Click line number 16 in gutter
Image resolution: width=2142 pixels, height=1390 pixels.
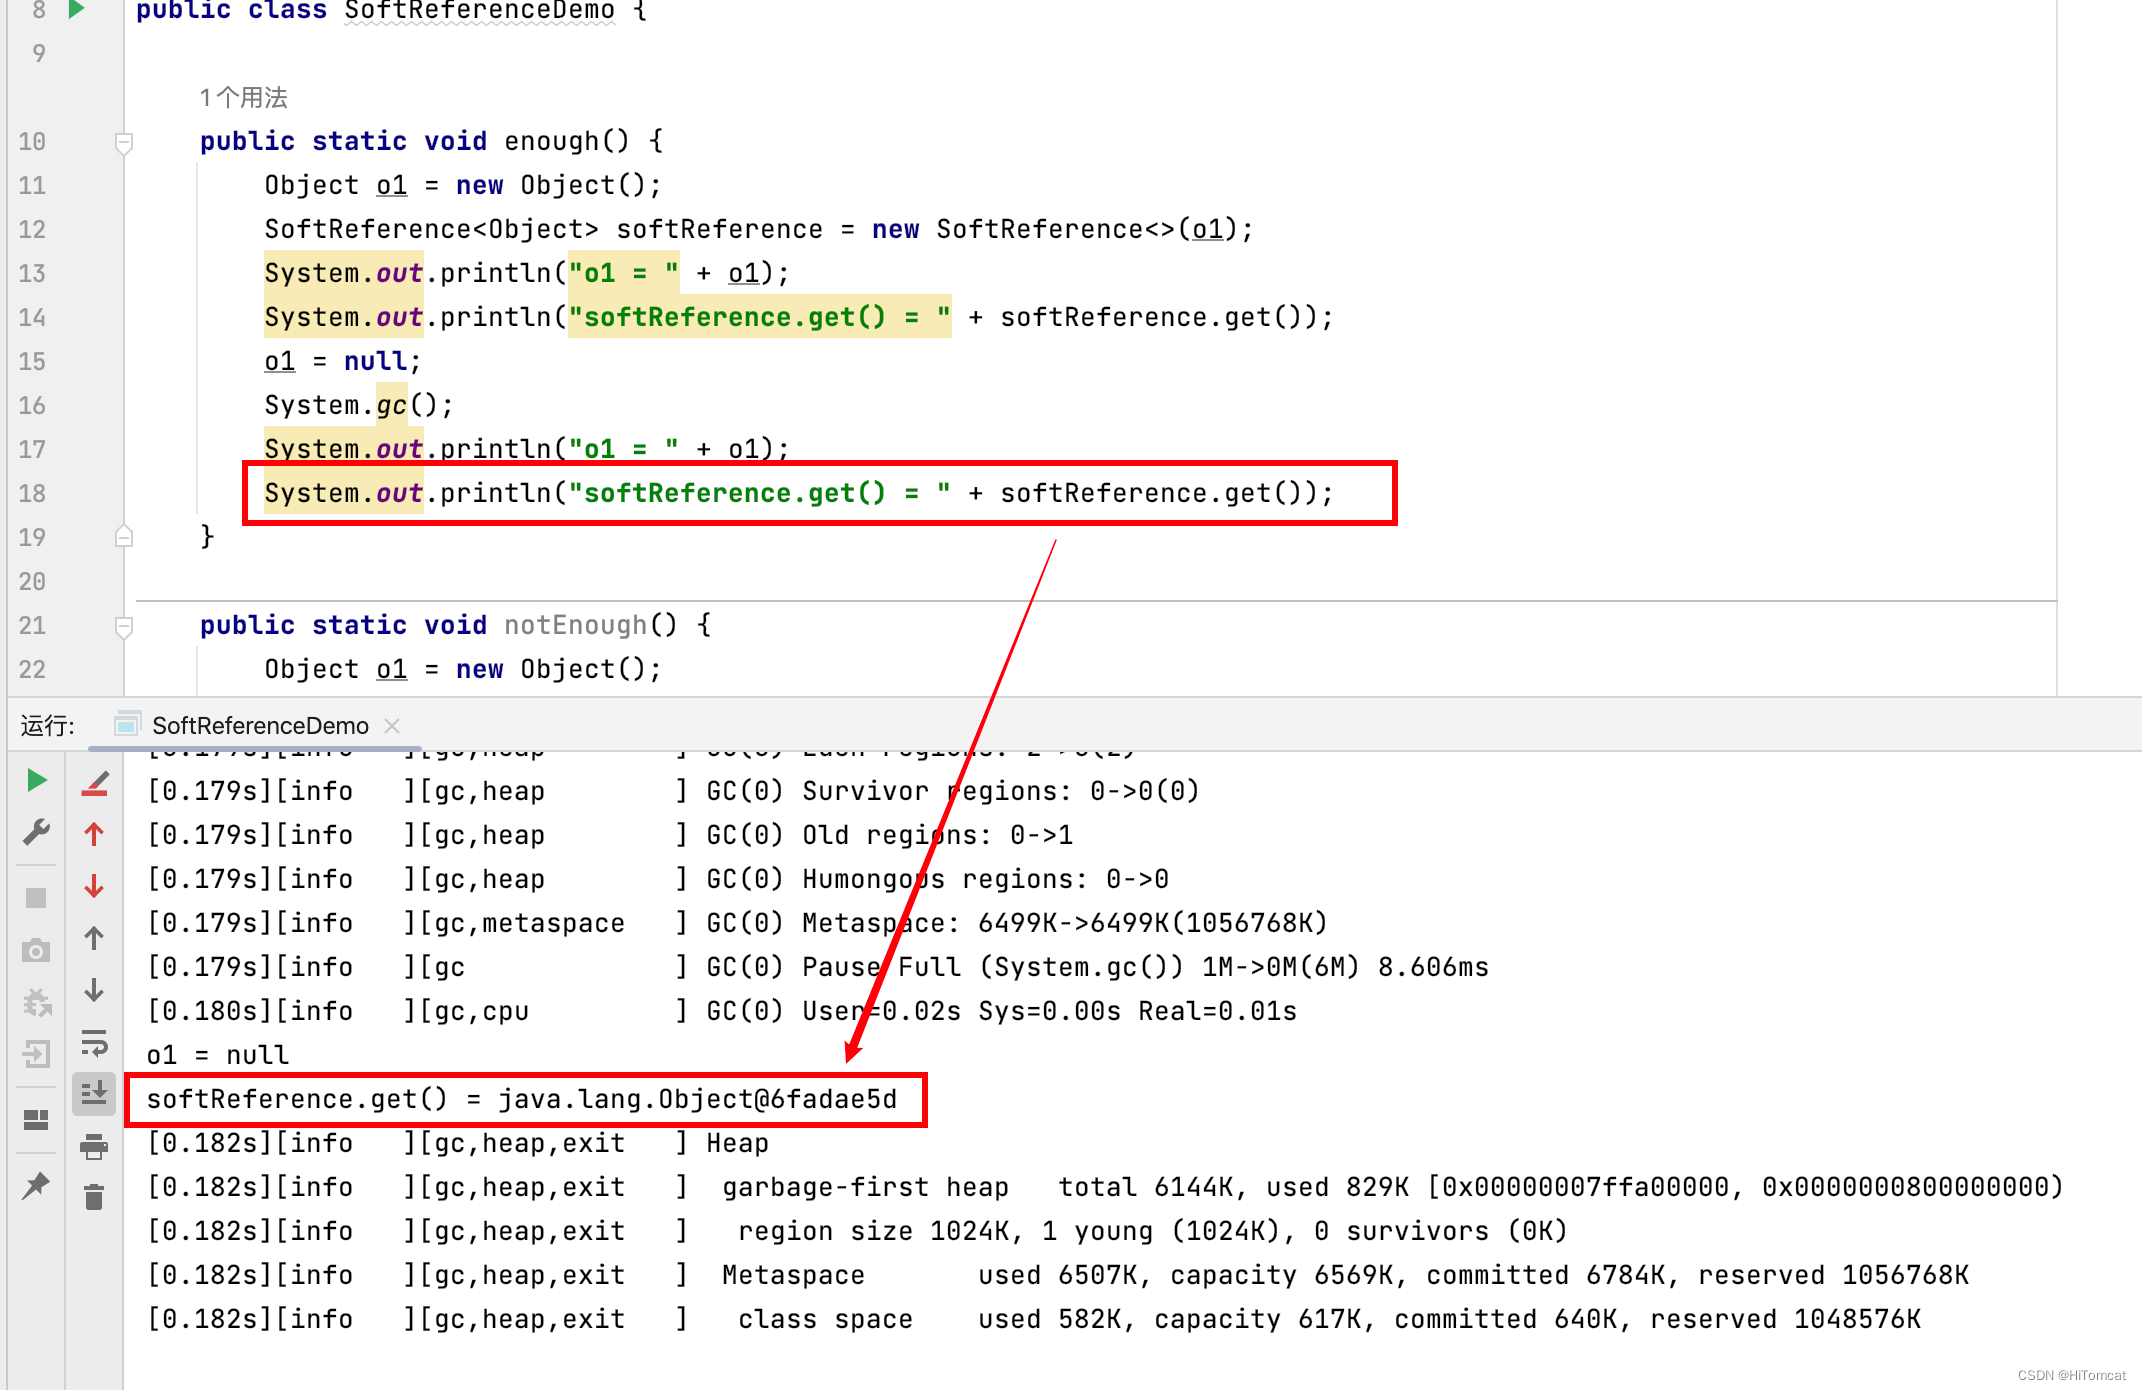(32, 405)
